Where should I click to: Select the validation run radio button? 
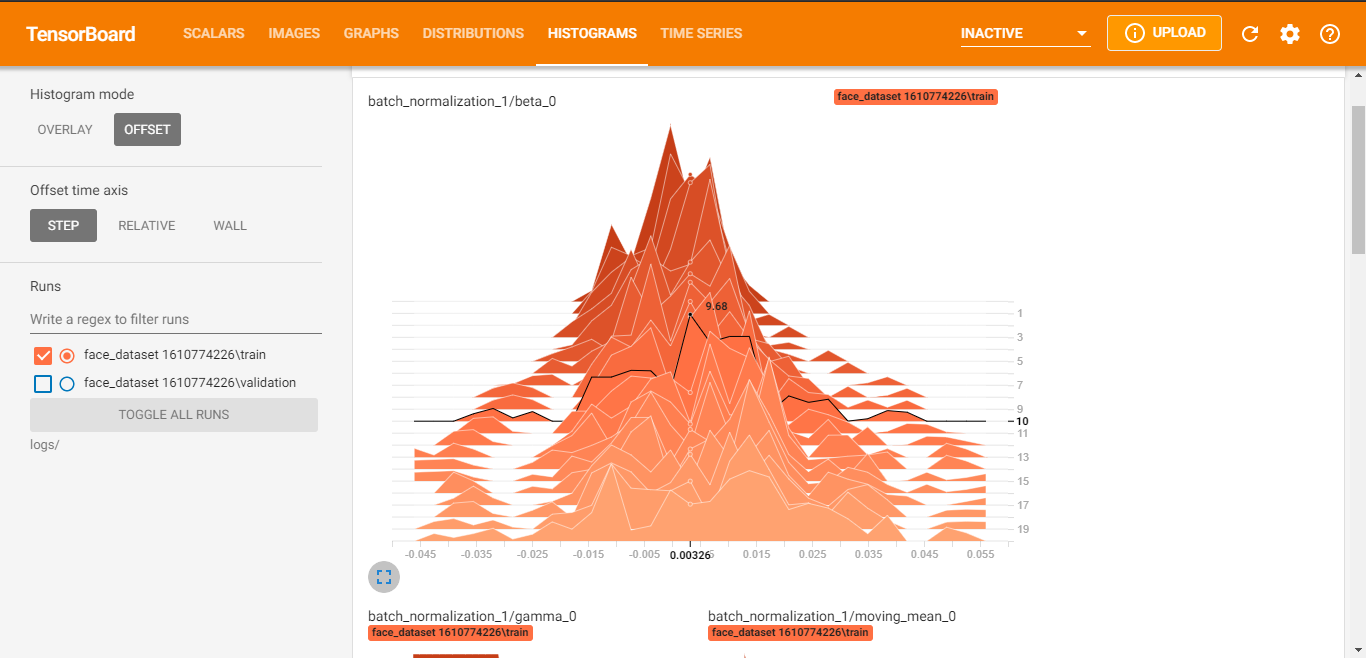[x=67, y=383]
